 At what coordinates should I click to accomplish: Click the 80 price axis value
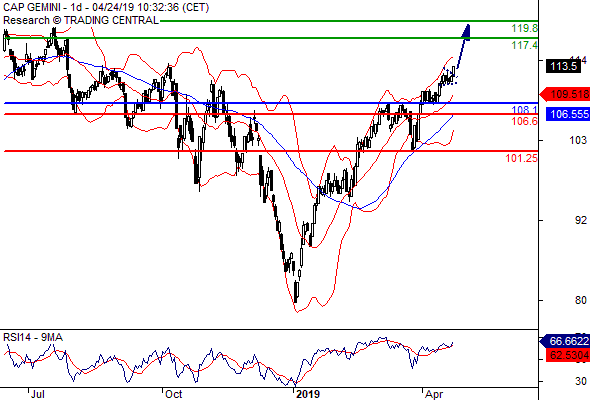581,300
